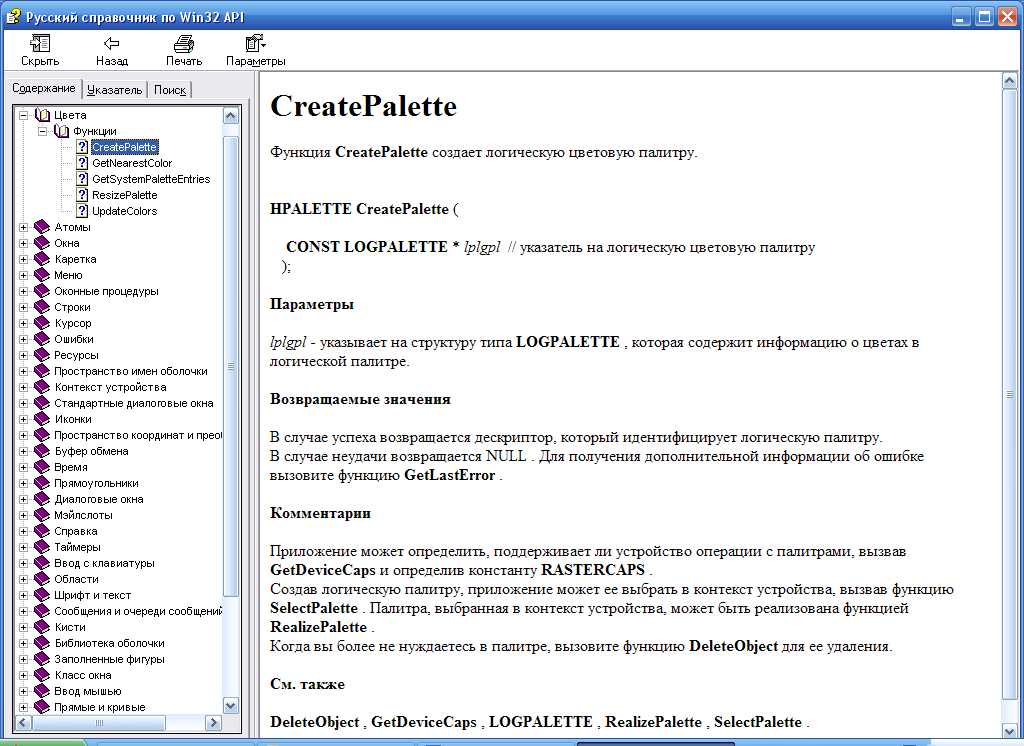Click the open book icon beside Цвета

(x=42, y=115)
